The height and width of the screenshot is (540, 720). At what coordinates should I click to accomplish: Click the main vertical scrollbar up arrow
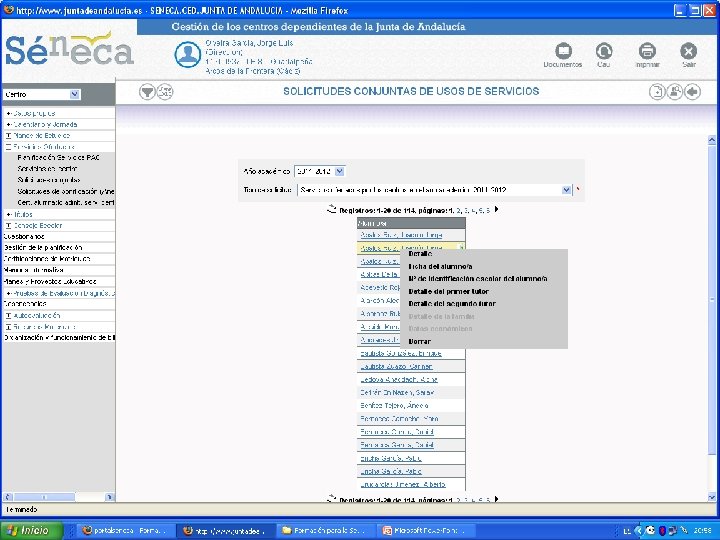click(x=712, y=140)
